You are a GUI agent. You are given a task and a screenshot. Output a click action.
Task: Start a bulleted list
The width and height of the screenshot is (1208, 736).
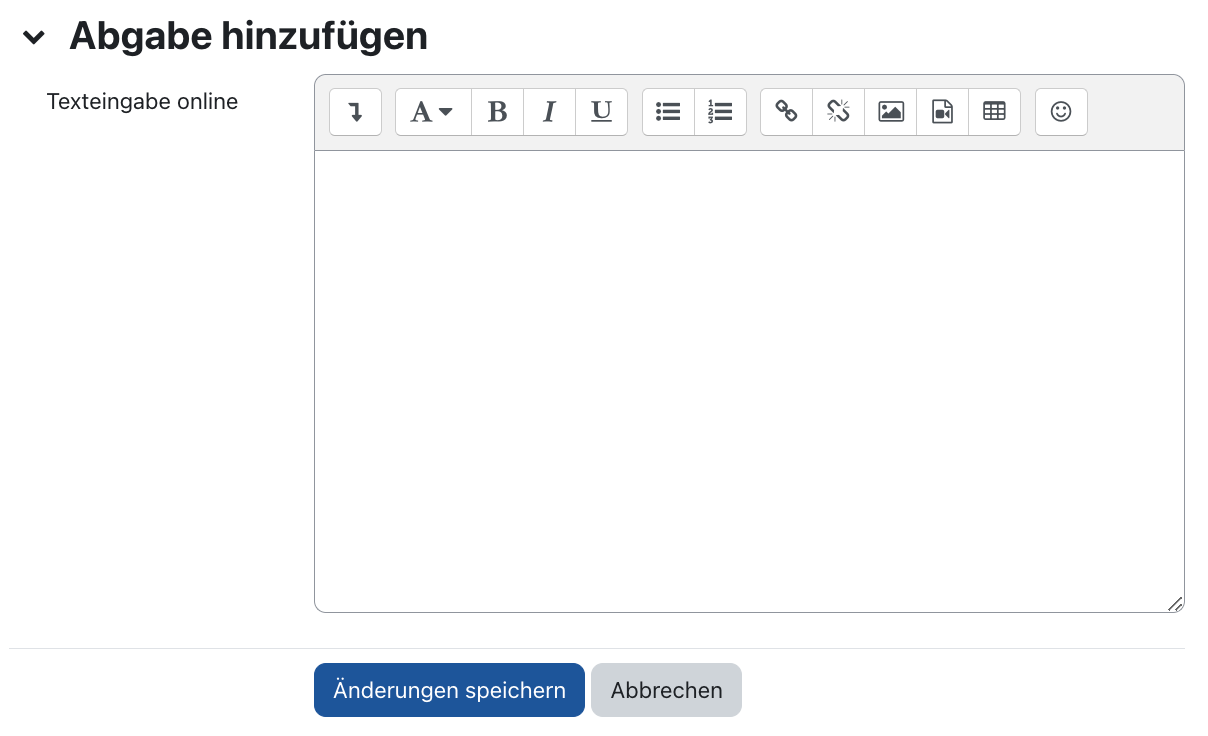coord(668,112)
